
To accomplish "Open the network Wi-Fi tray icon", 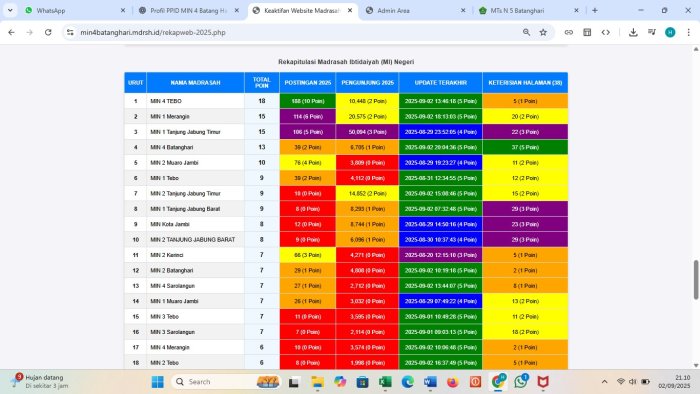I will coord(621,382).
